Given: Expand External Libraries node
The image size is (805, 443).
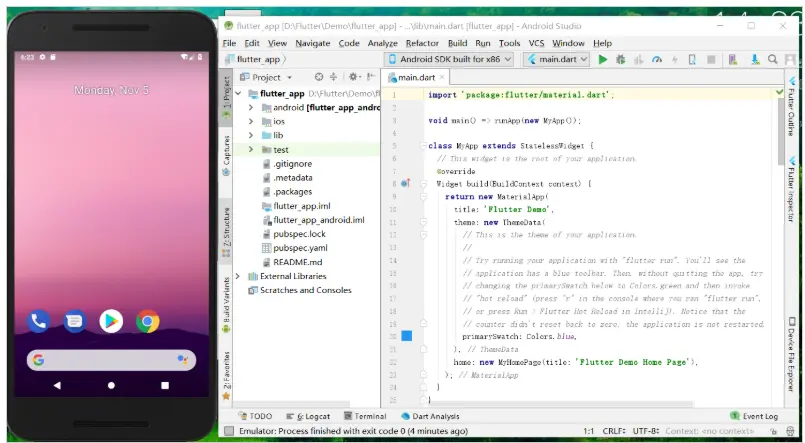Looking at the screenshot, I should pyautogui.click(x=238, y=276).
